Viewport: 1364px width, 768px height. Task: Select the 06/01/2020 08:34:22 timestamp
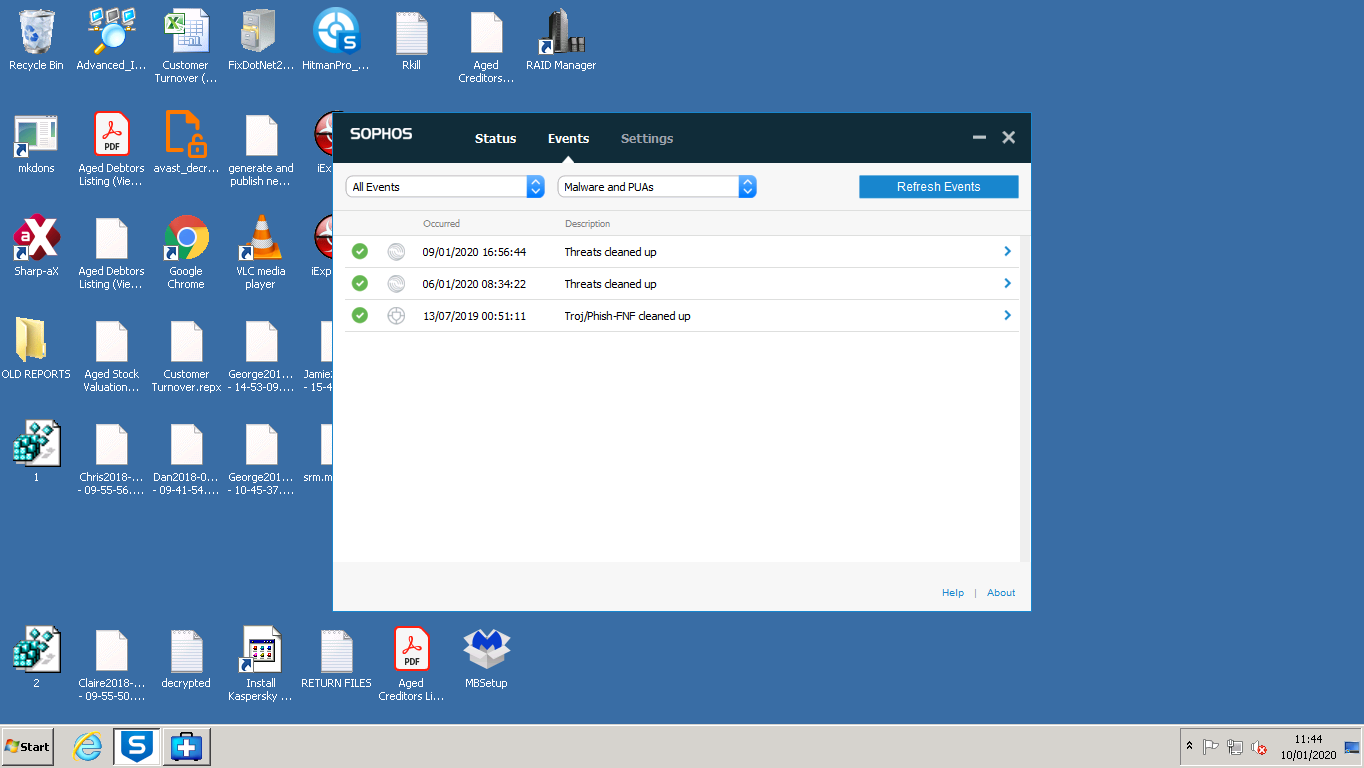pos(474,284)
